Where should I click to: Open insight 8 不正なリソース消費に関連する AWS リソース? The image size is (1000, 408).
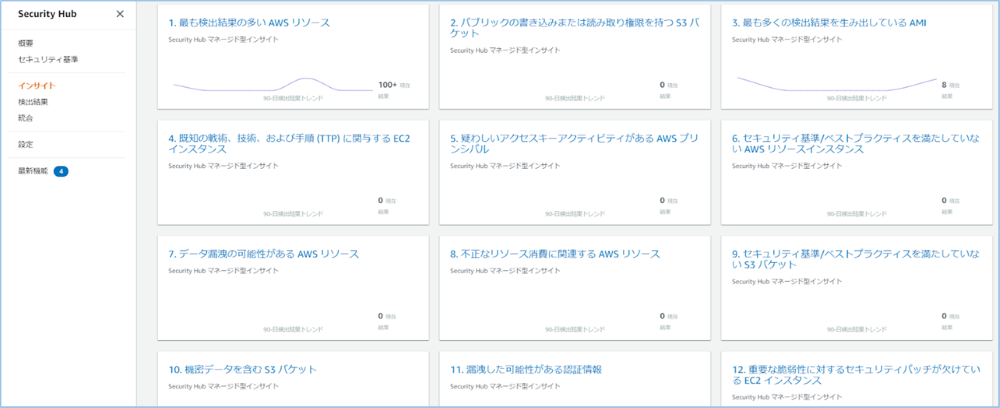[x=555, y=254]
